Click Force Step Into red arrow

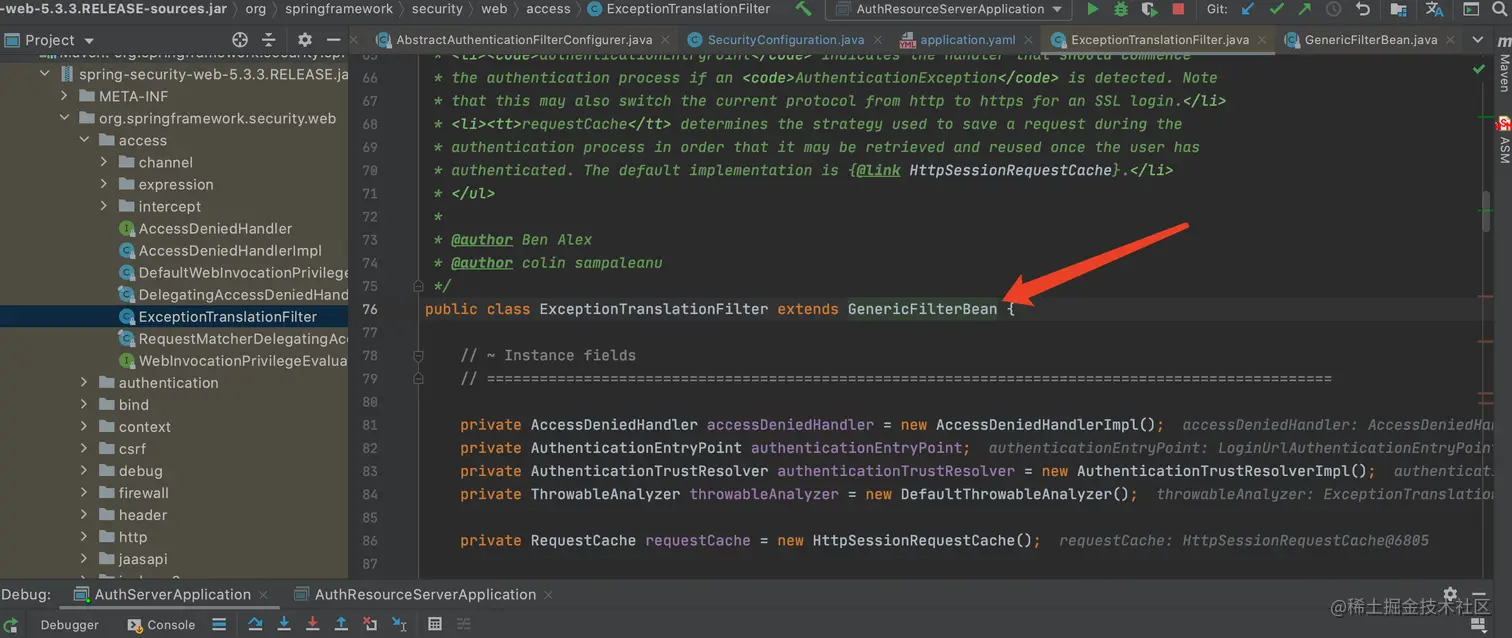click(x=312, y=624)
